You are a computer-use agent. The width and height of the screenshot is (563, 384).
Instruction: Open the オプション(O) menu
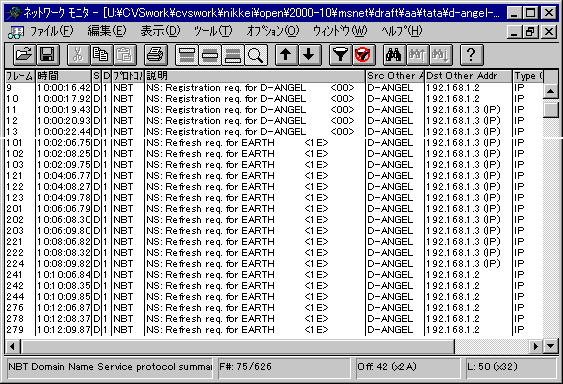(273, 31)
